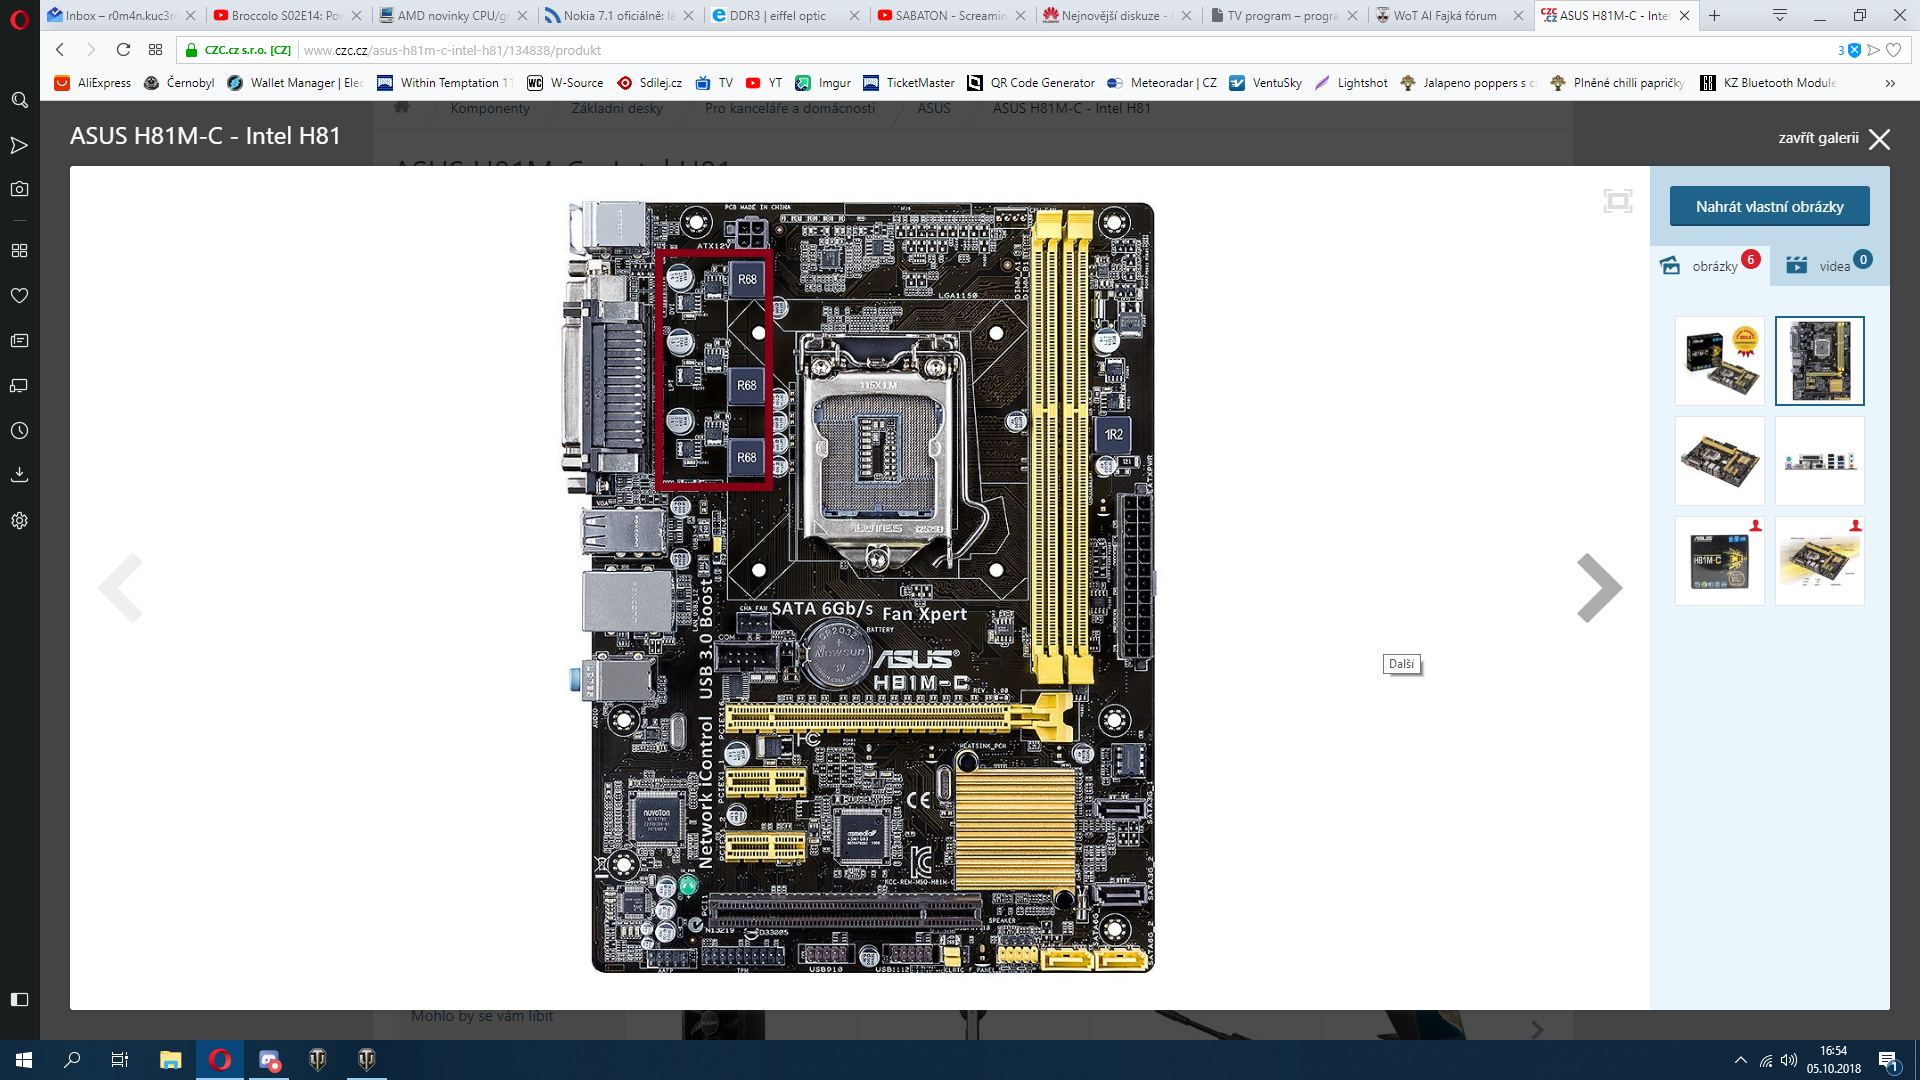The image size is (1920, 1080).
Task: Open Speed Dial from the sidebar
Action: coord(19,250)
